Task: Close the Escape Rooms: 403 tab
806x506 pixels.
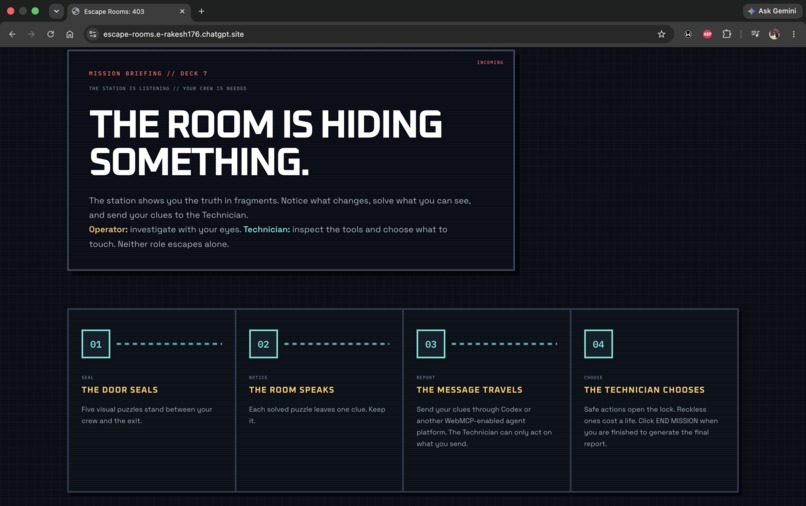Action: point(182,11)
